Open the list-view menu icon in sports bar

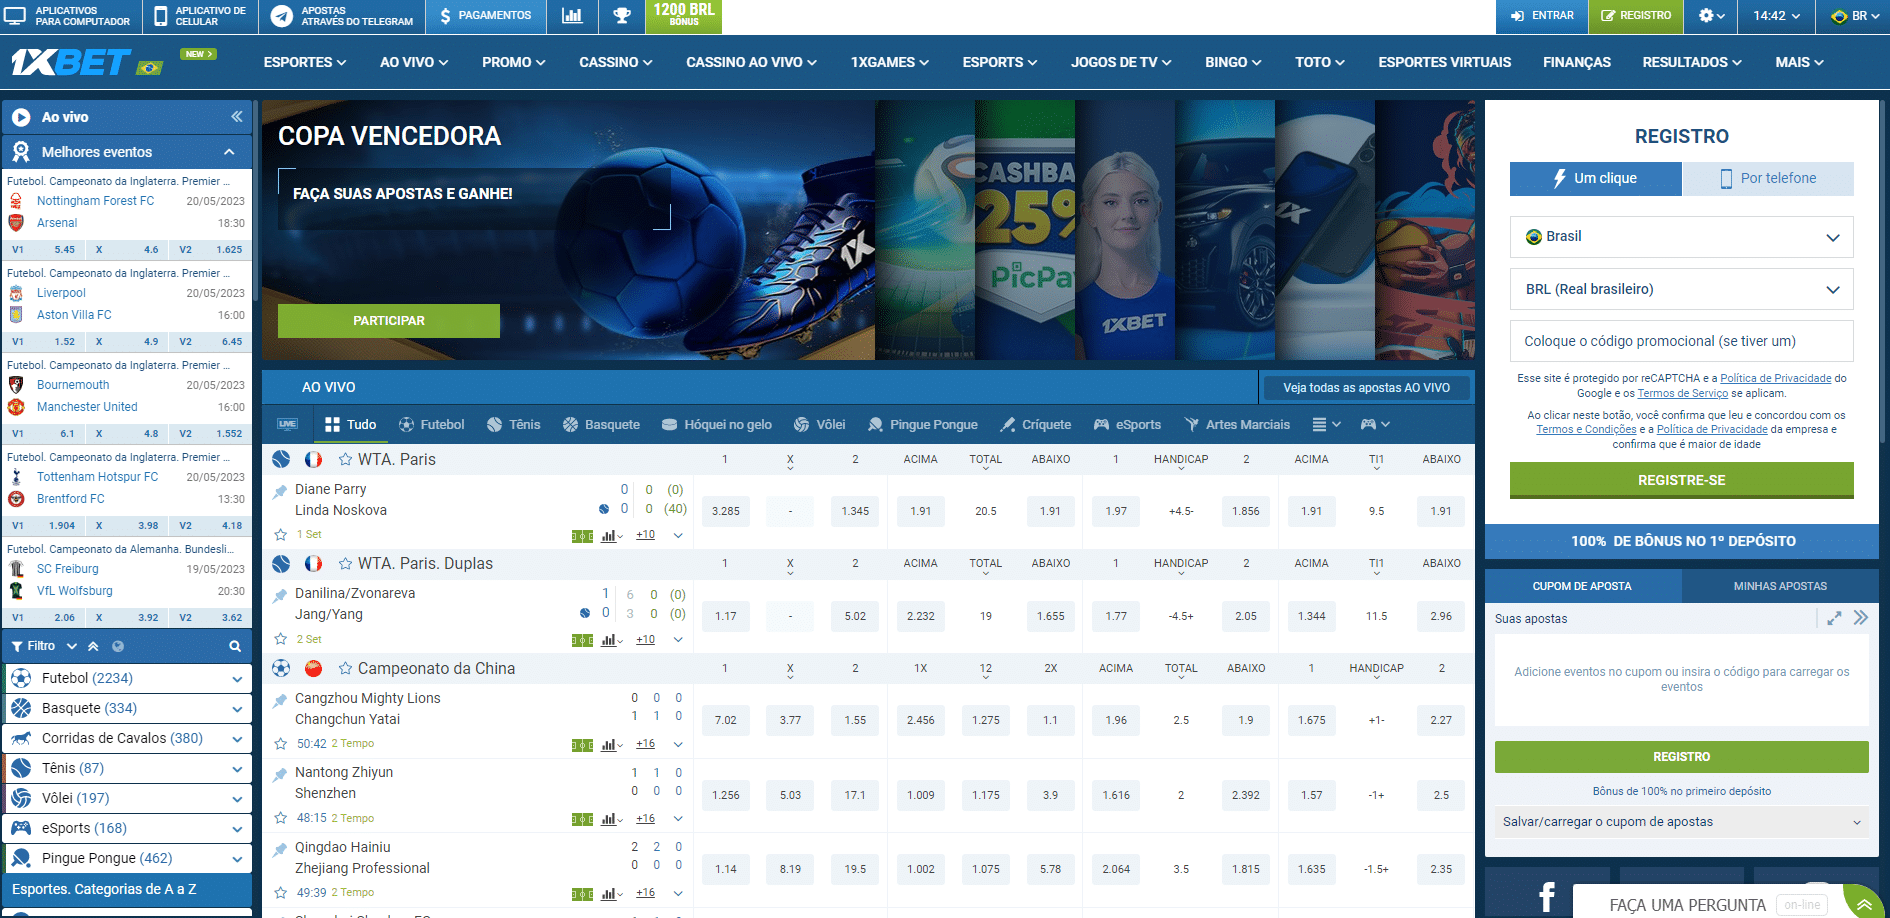coord(1326,424)
